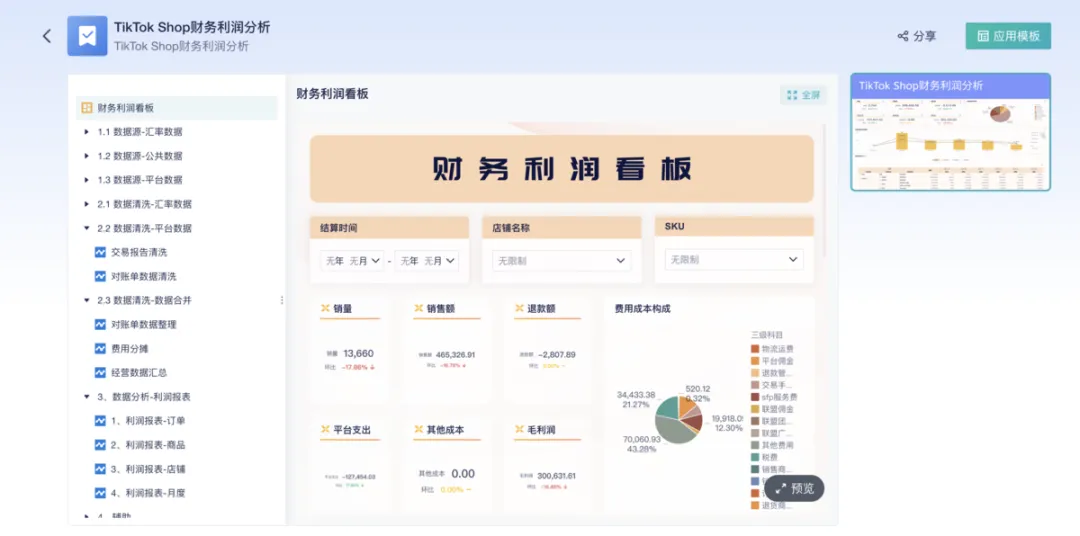Viewport: 1080px width, 536px height.
Task: Click the chart icon beside 费用分摊
Action: [100, 349]
